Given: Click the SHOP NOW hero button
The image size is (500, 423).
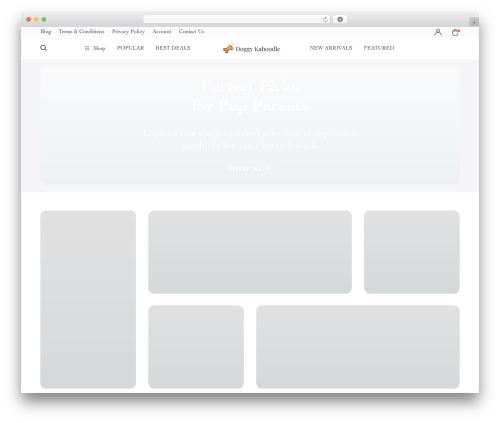Looking at the screenshot, I should (x=250, y=168).
